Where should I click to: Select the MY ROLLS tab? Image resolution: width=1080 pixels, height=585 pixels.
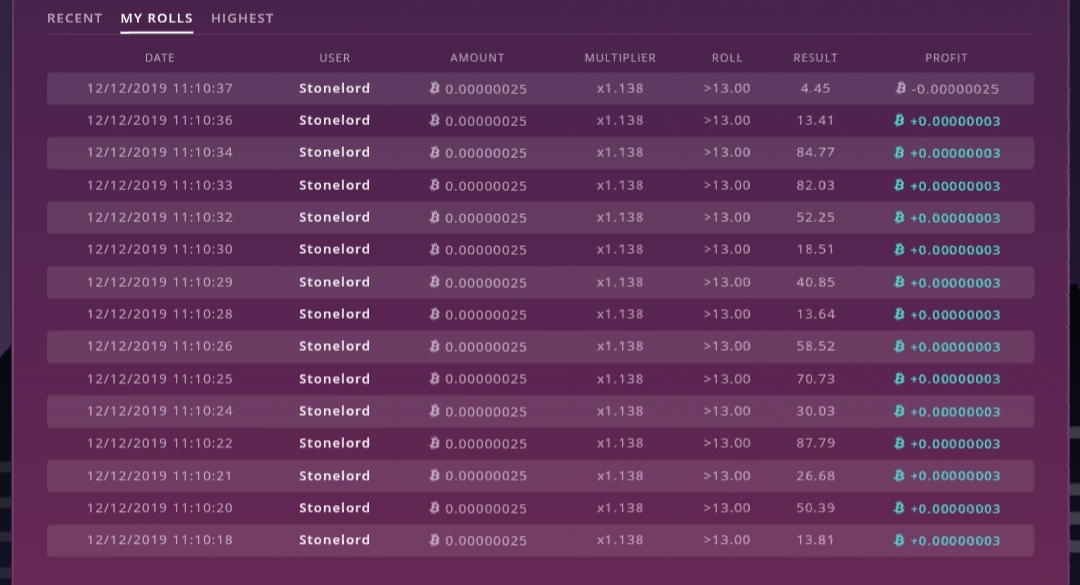(x=156, y=19)
